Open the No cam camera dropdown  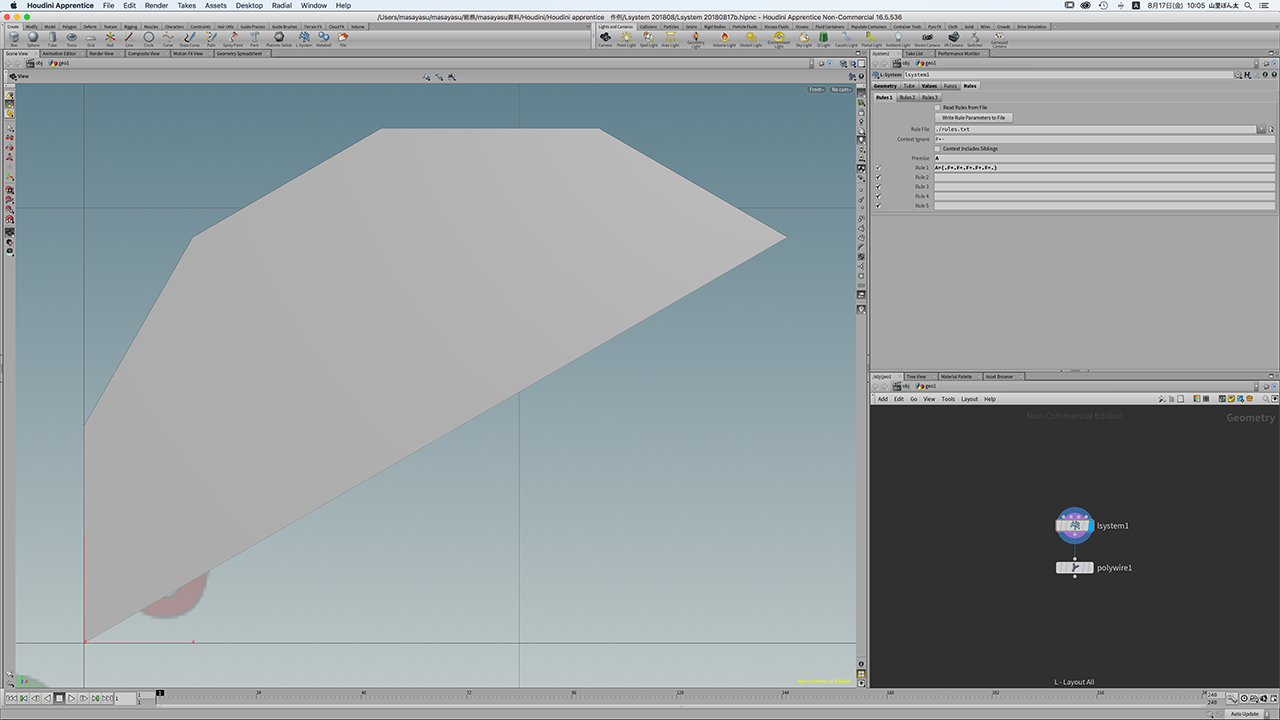(x=841, y=90)
